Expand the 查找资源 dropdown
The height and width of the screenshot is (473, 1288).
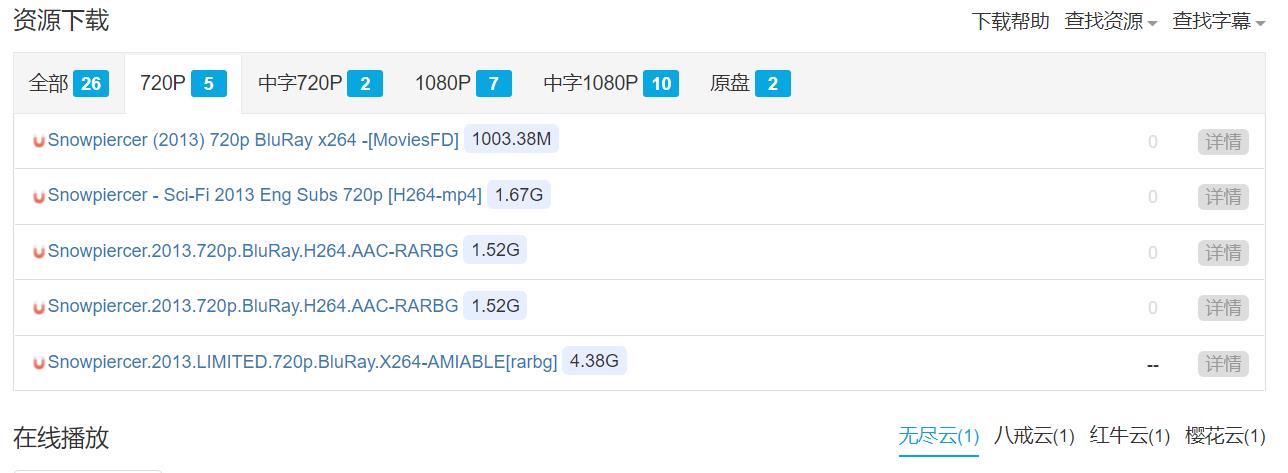click(x=1110, y=21)
